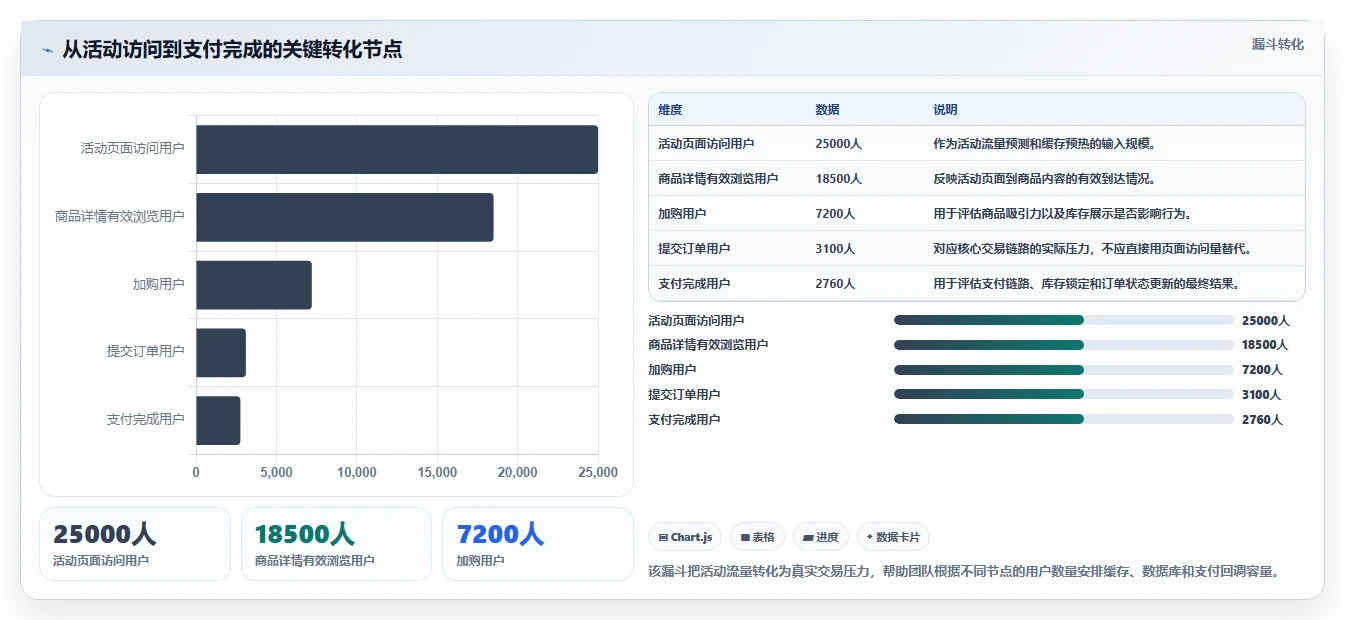Select the 表格 chip label
The image size is (1345, 620).
click(x=763, y=537)
